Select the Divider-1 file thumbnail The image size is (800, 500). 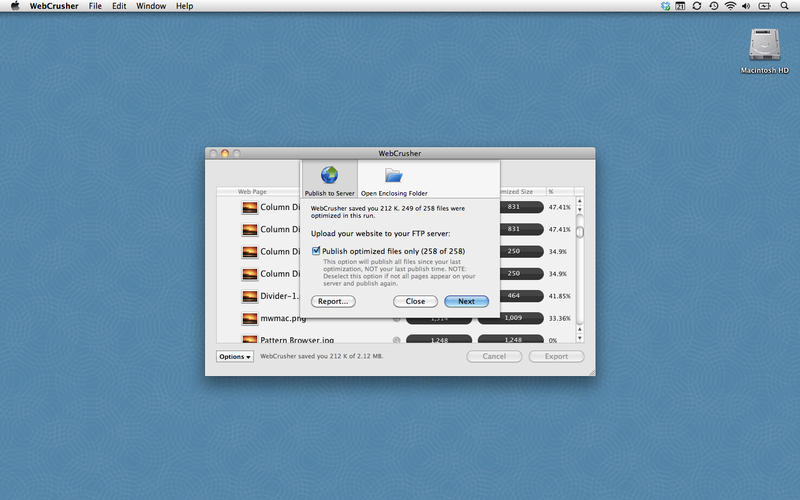click(x=249, y=296)
